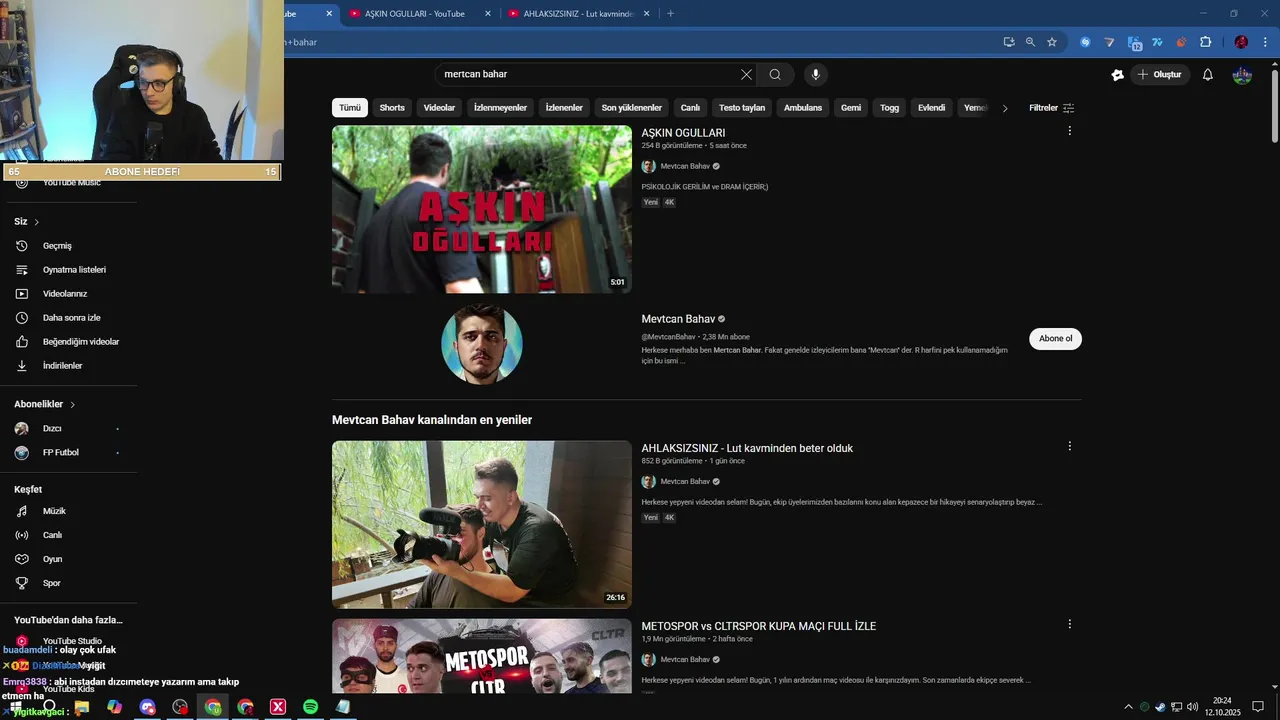Screen dimensions: 1280x720
Task: Start voice search with the microphone icon
Action: [816, 74]
